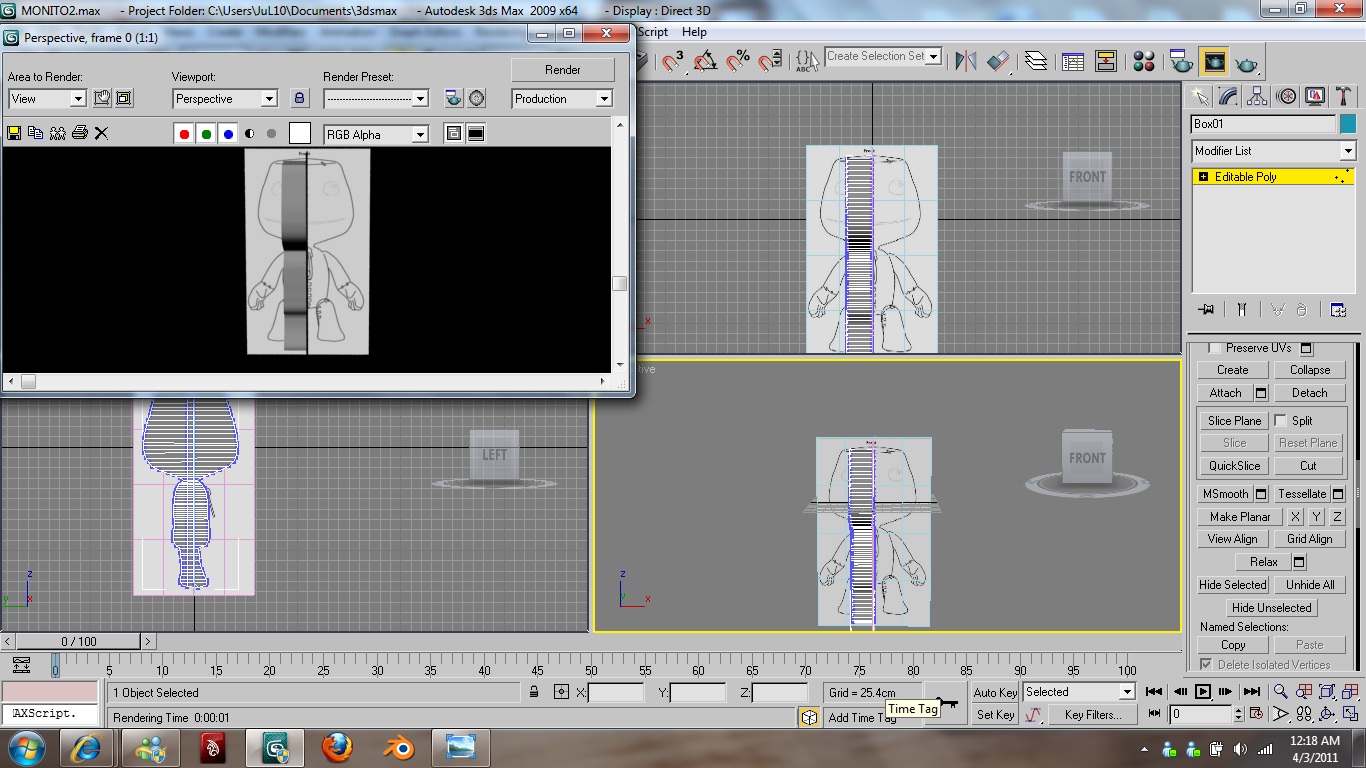Click the Zoom magnifier viewport tool
Screen dimensions: 1366x768
1281,691
